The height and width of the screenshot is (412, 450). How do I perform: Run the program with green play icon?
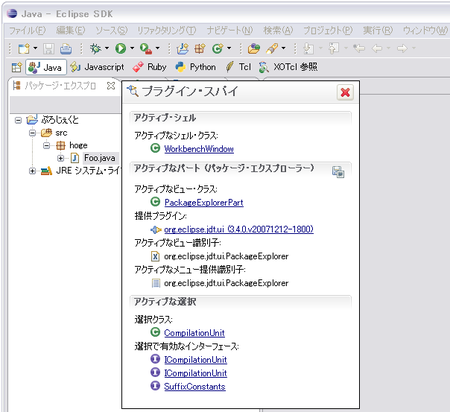[x=121, y=49]
